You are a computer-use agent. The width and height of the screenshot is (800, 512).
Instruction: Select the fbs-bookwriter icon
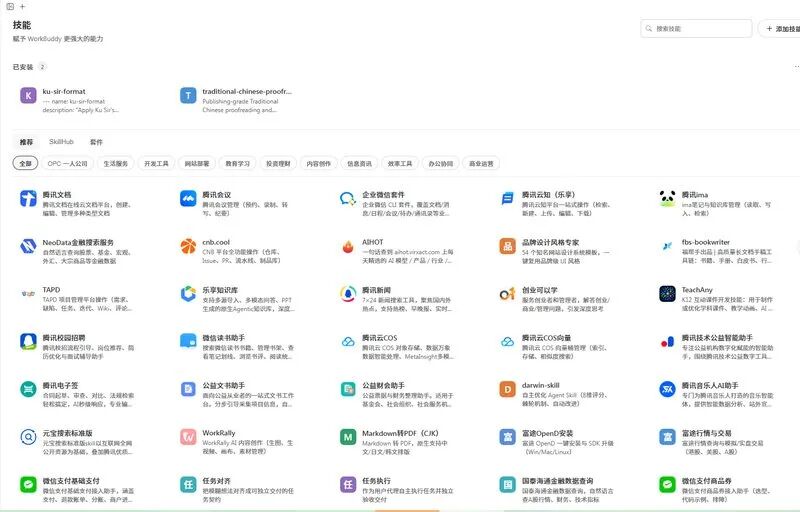click(667, 246)
